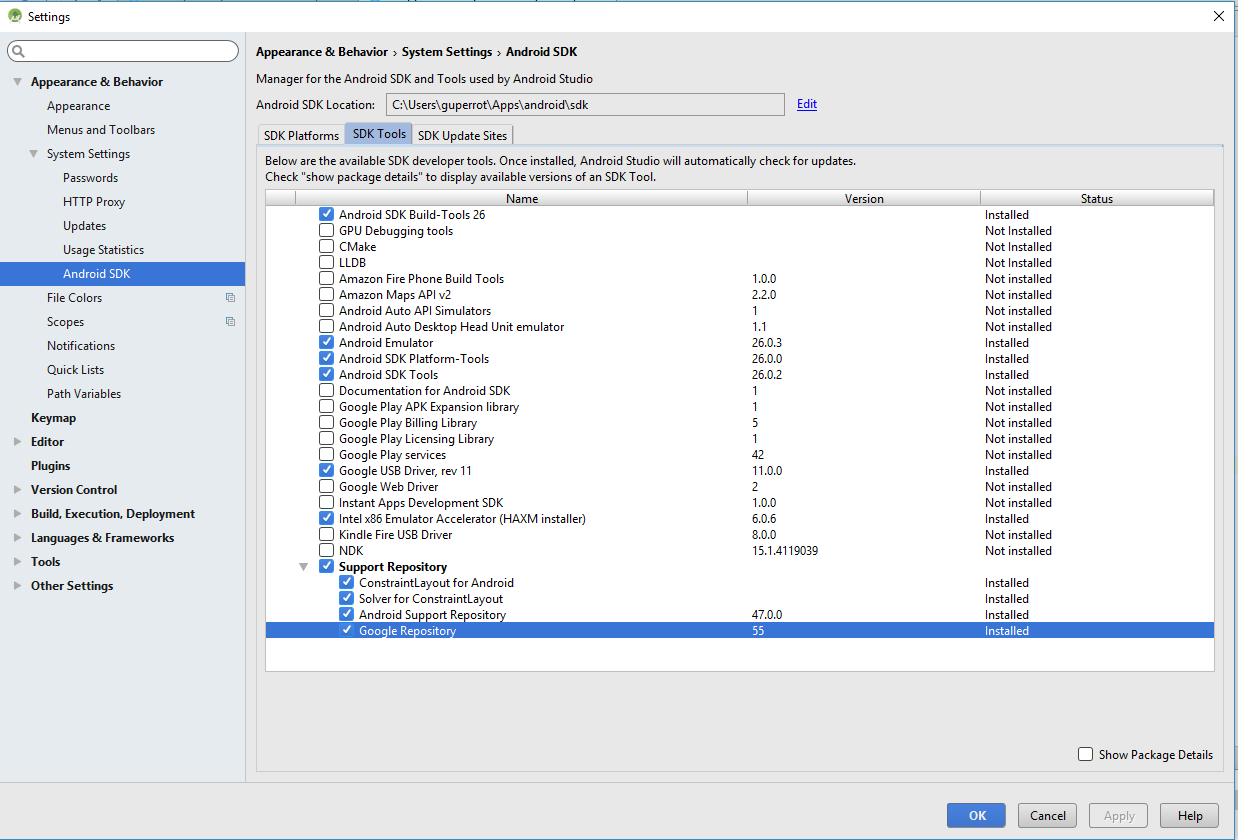Click the project-level icon beside Scopes
This screenshot has height=840, width=1238.
(x=230, y=322)
